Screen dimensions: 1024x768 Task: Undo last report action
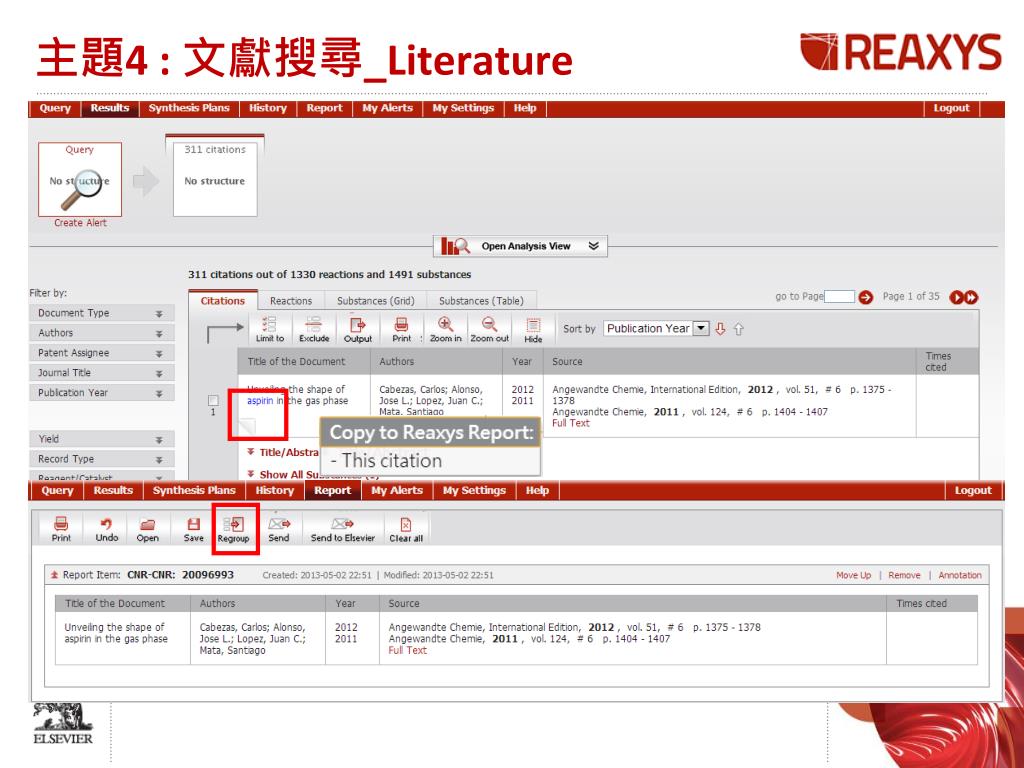coord(106,529)
